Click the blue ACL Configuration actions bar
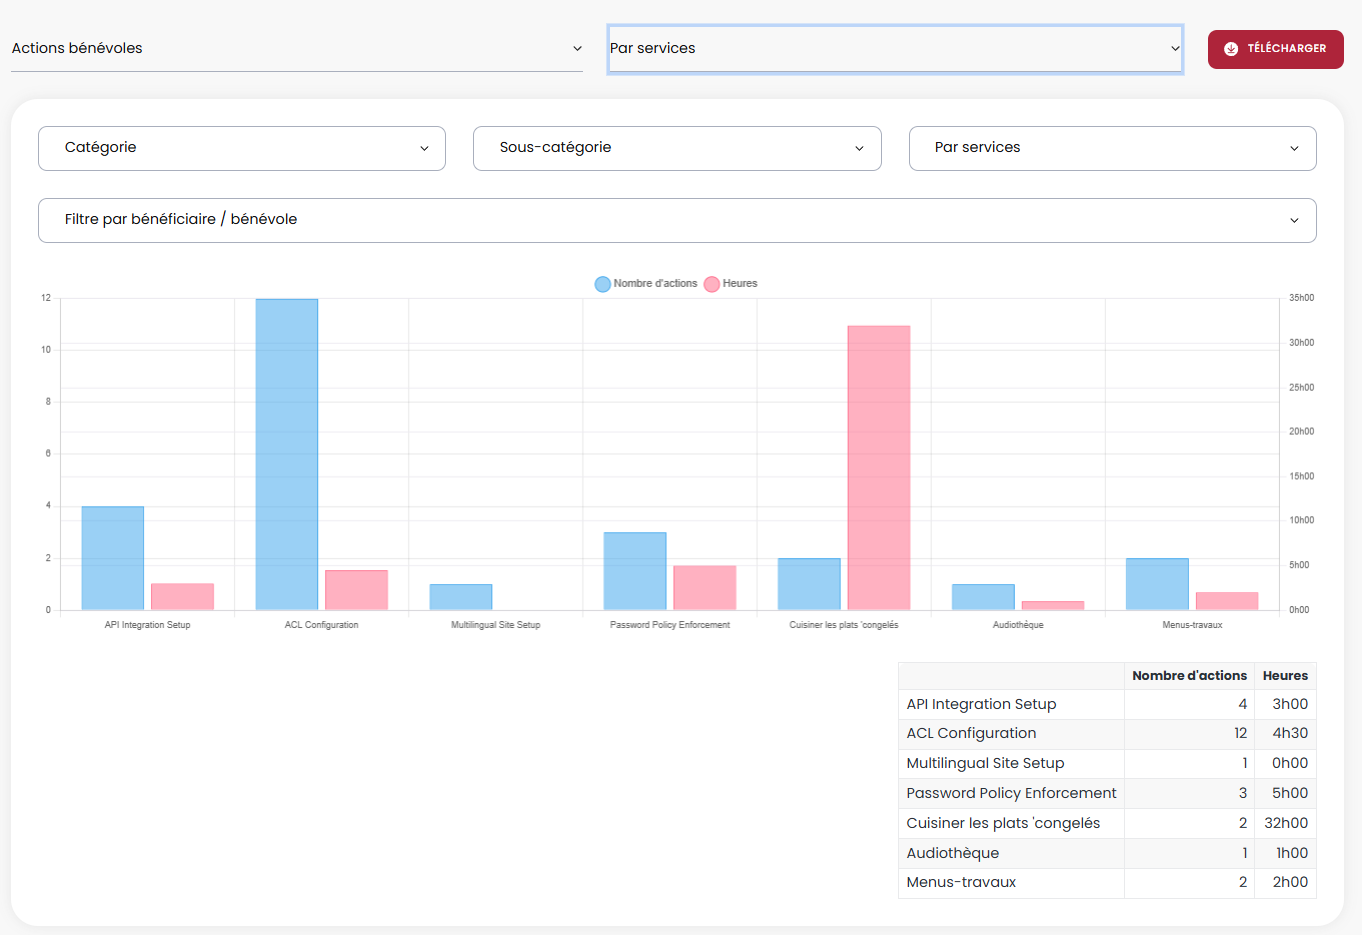Viewport: 1362px width, 935px height. [x=287, y=454]
